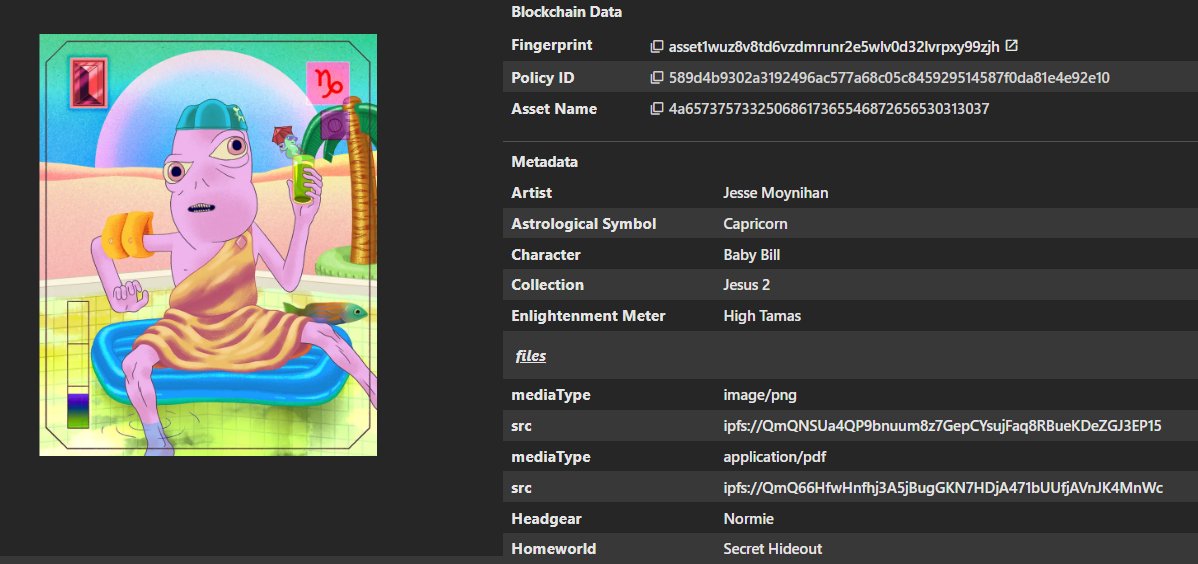The width and height of the screenshot is (1198, 564).
Task: Click the Character label
Action: (x=546, y=255)
